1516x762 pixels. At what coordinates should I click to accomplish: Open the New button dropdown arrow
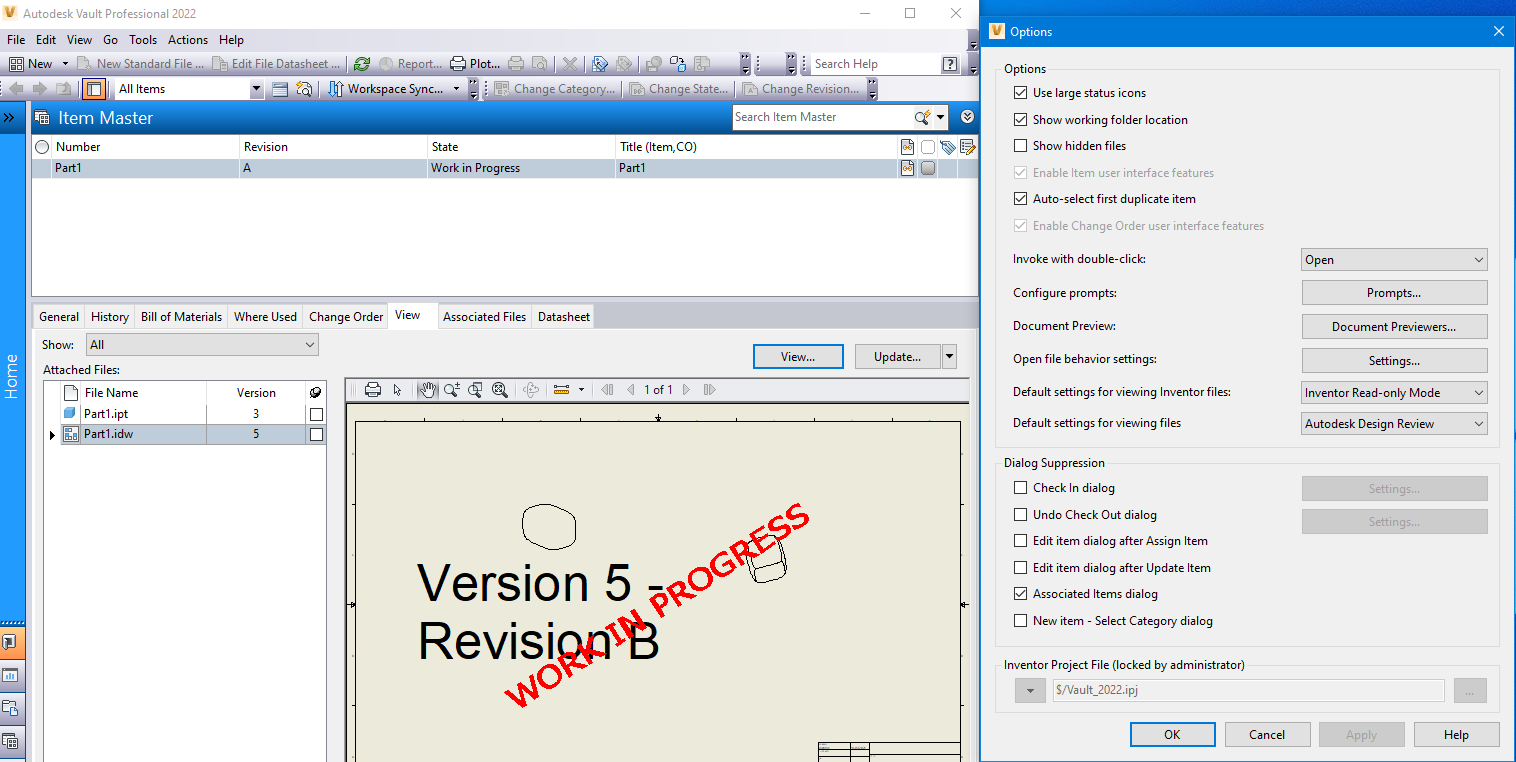tap(65, 64)
